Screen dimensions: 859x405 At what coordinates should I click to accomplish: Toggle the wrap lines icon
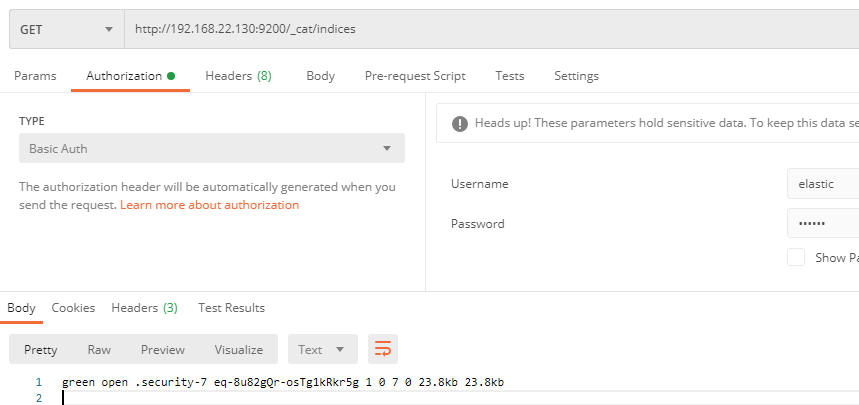coord(383,349)
